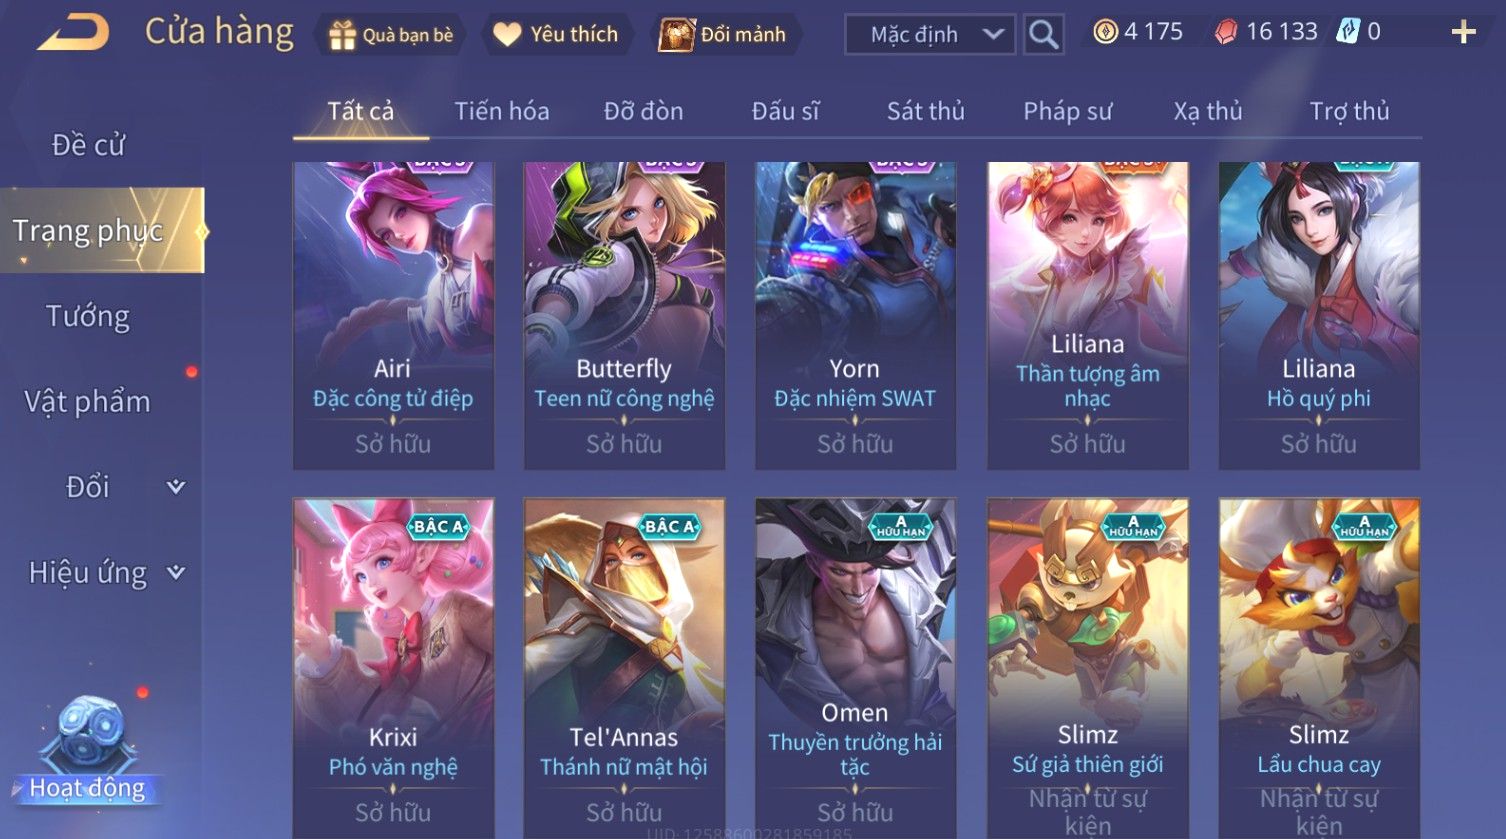This screenshot has height=839, width=1506.
Task: Select the Tiến hóa filter tab
Action: coord(502,111)
